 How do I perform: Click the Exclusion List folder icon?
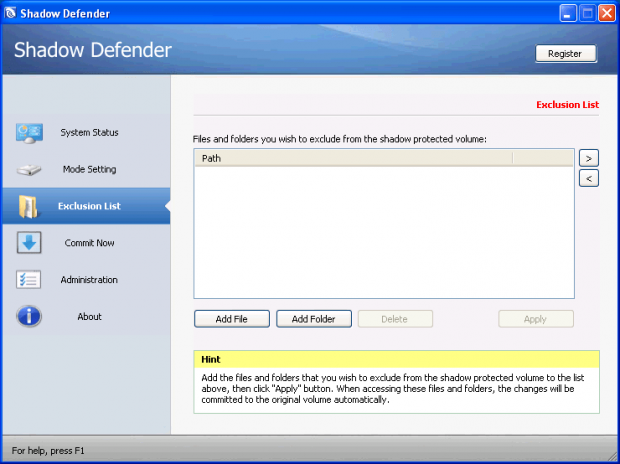click(28, 206)
